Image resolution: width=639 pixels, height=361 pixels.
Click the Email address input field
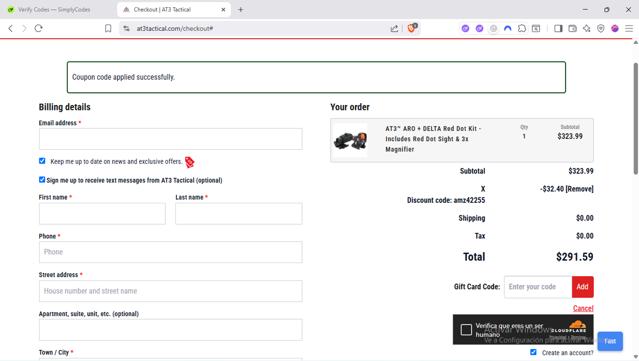click(171, 139)
